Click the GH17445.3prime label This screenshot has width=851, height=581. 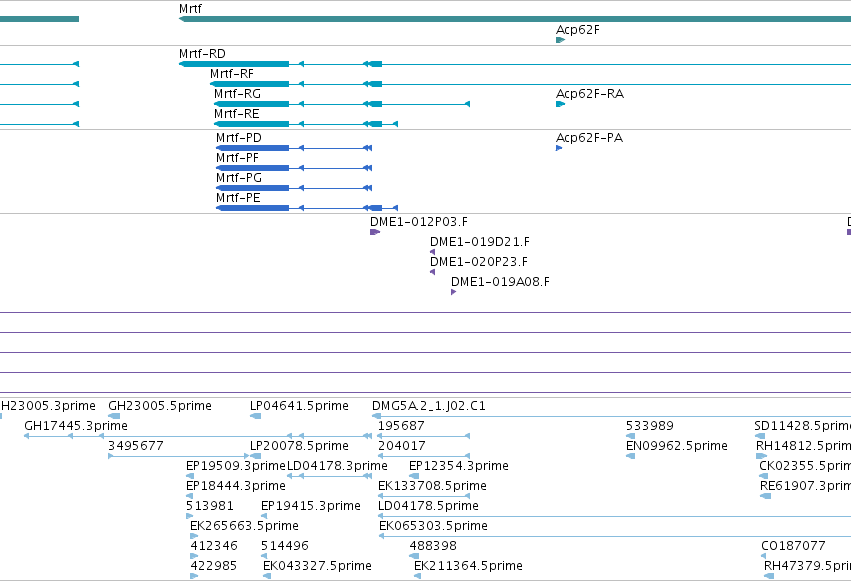pyautogui.click(x=76, y=426)
